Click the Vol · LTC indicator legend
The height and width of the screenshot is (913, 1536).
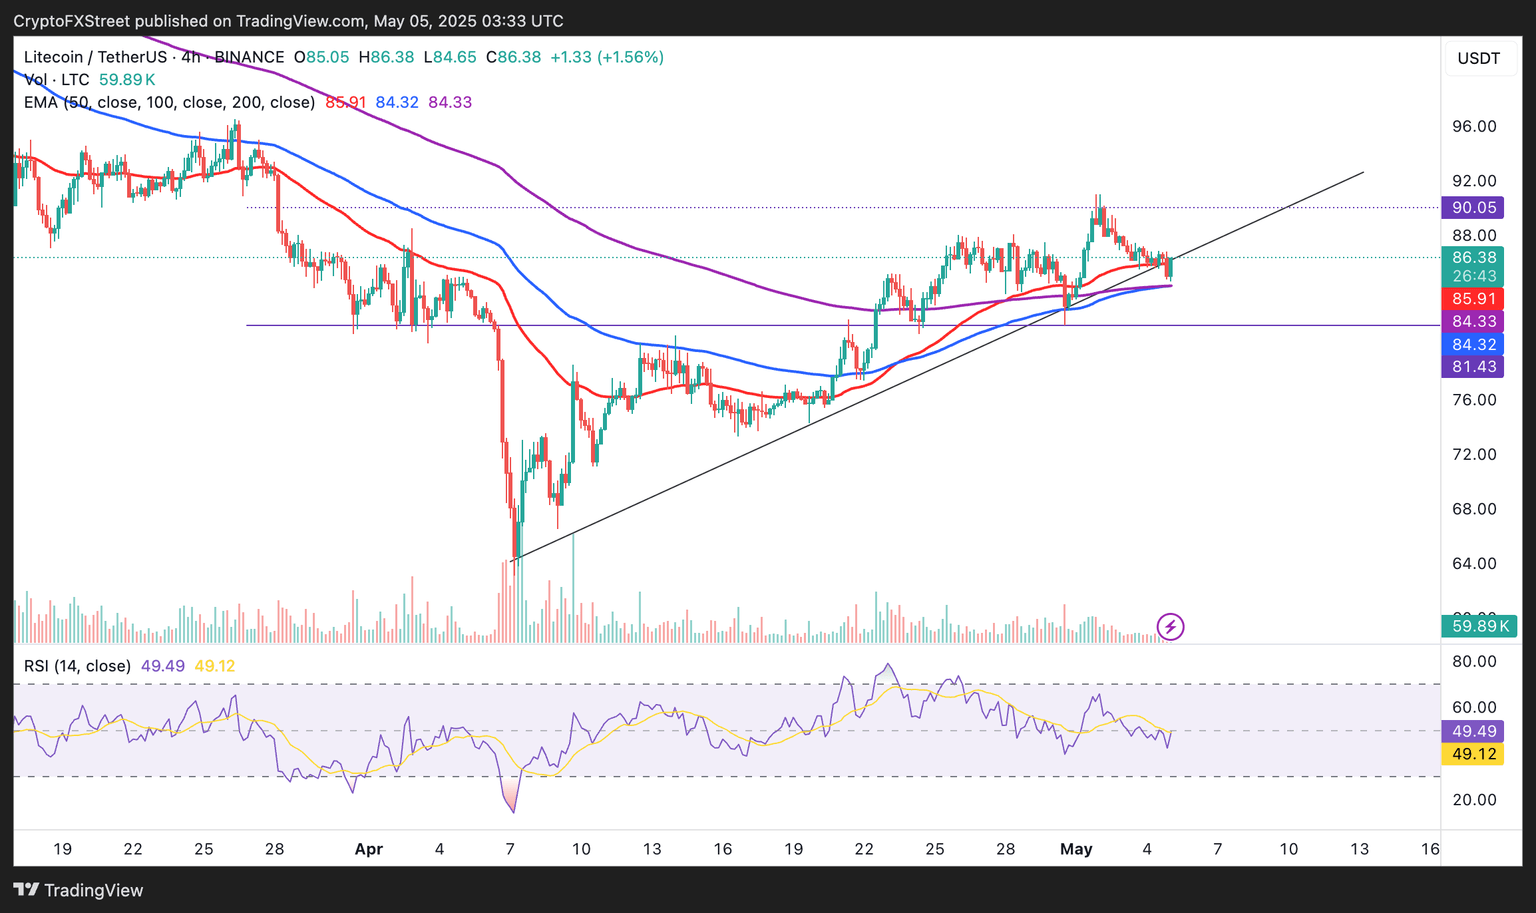pos(57,80)
